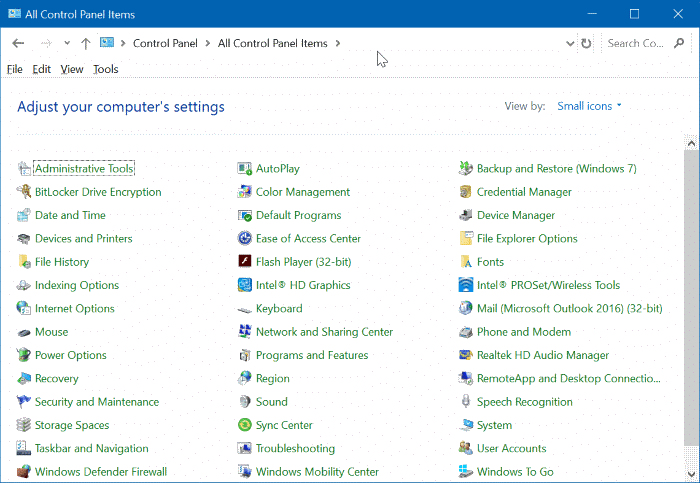Click the scrollbar down arrow

[x=692, y=475]
